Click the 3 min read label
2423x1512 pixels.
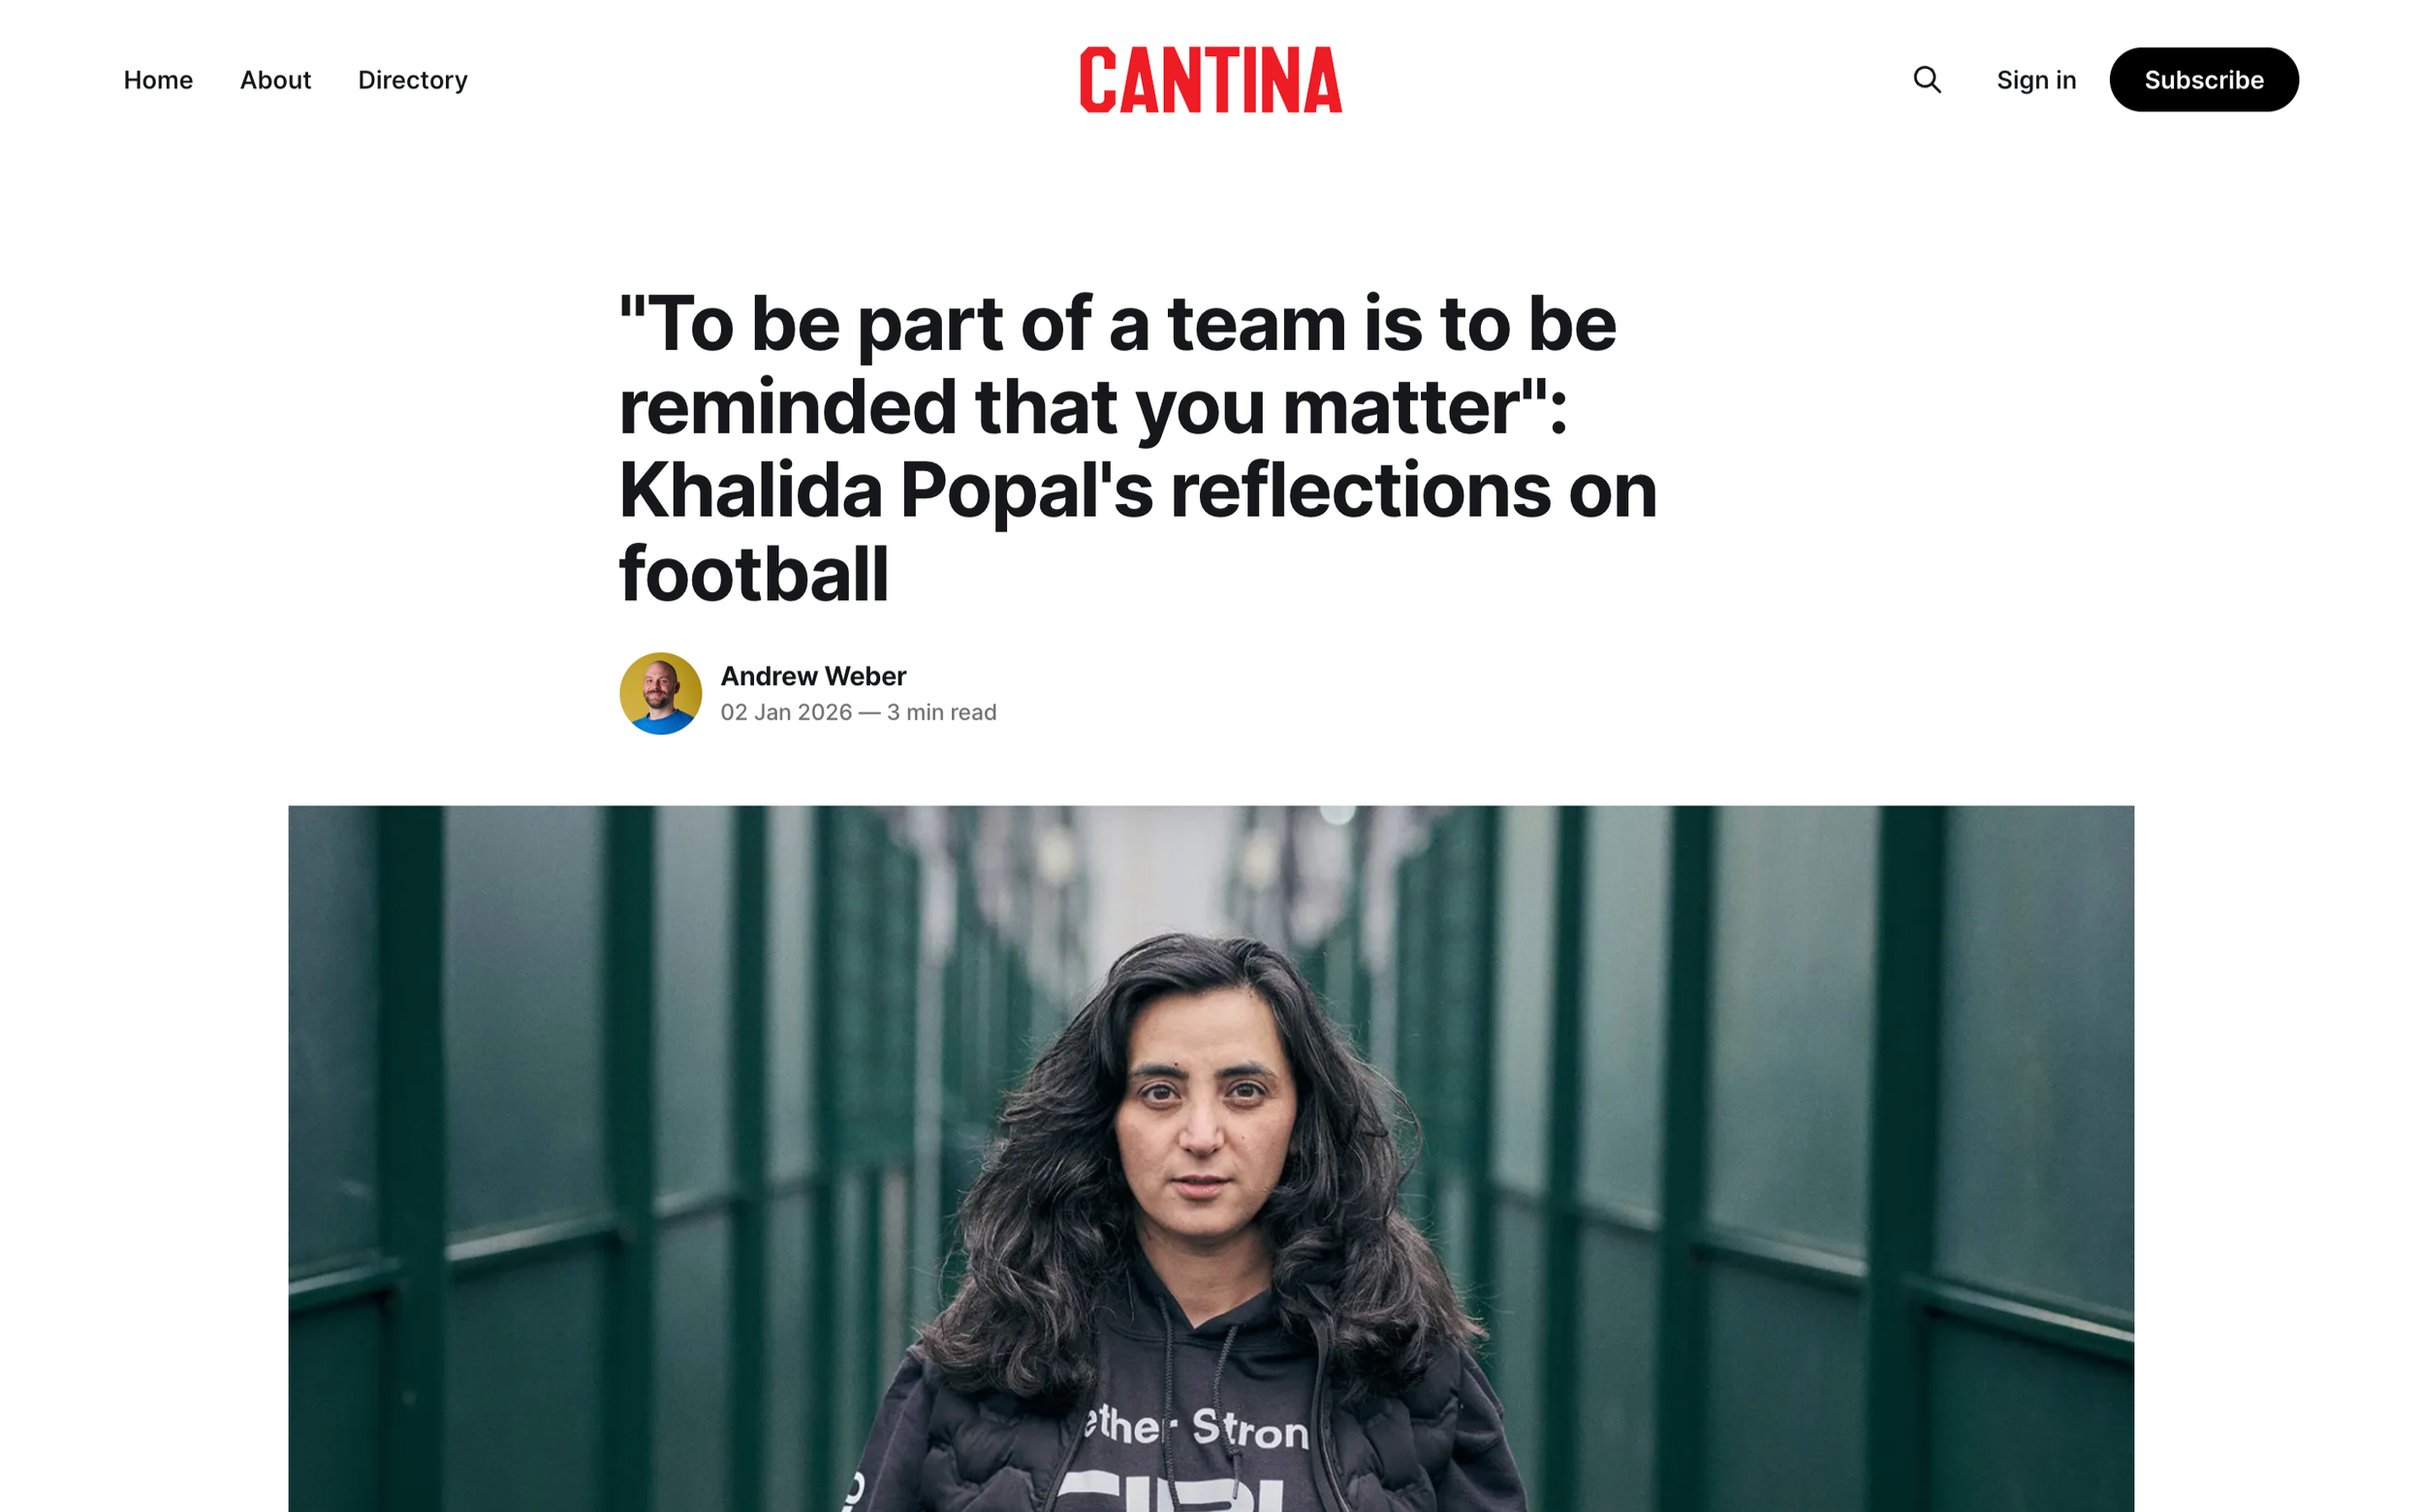941,712
